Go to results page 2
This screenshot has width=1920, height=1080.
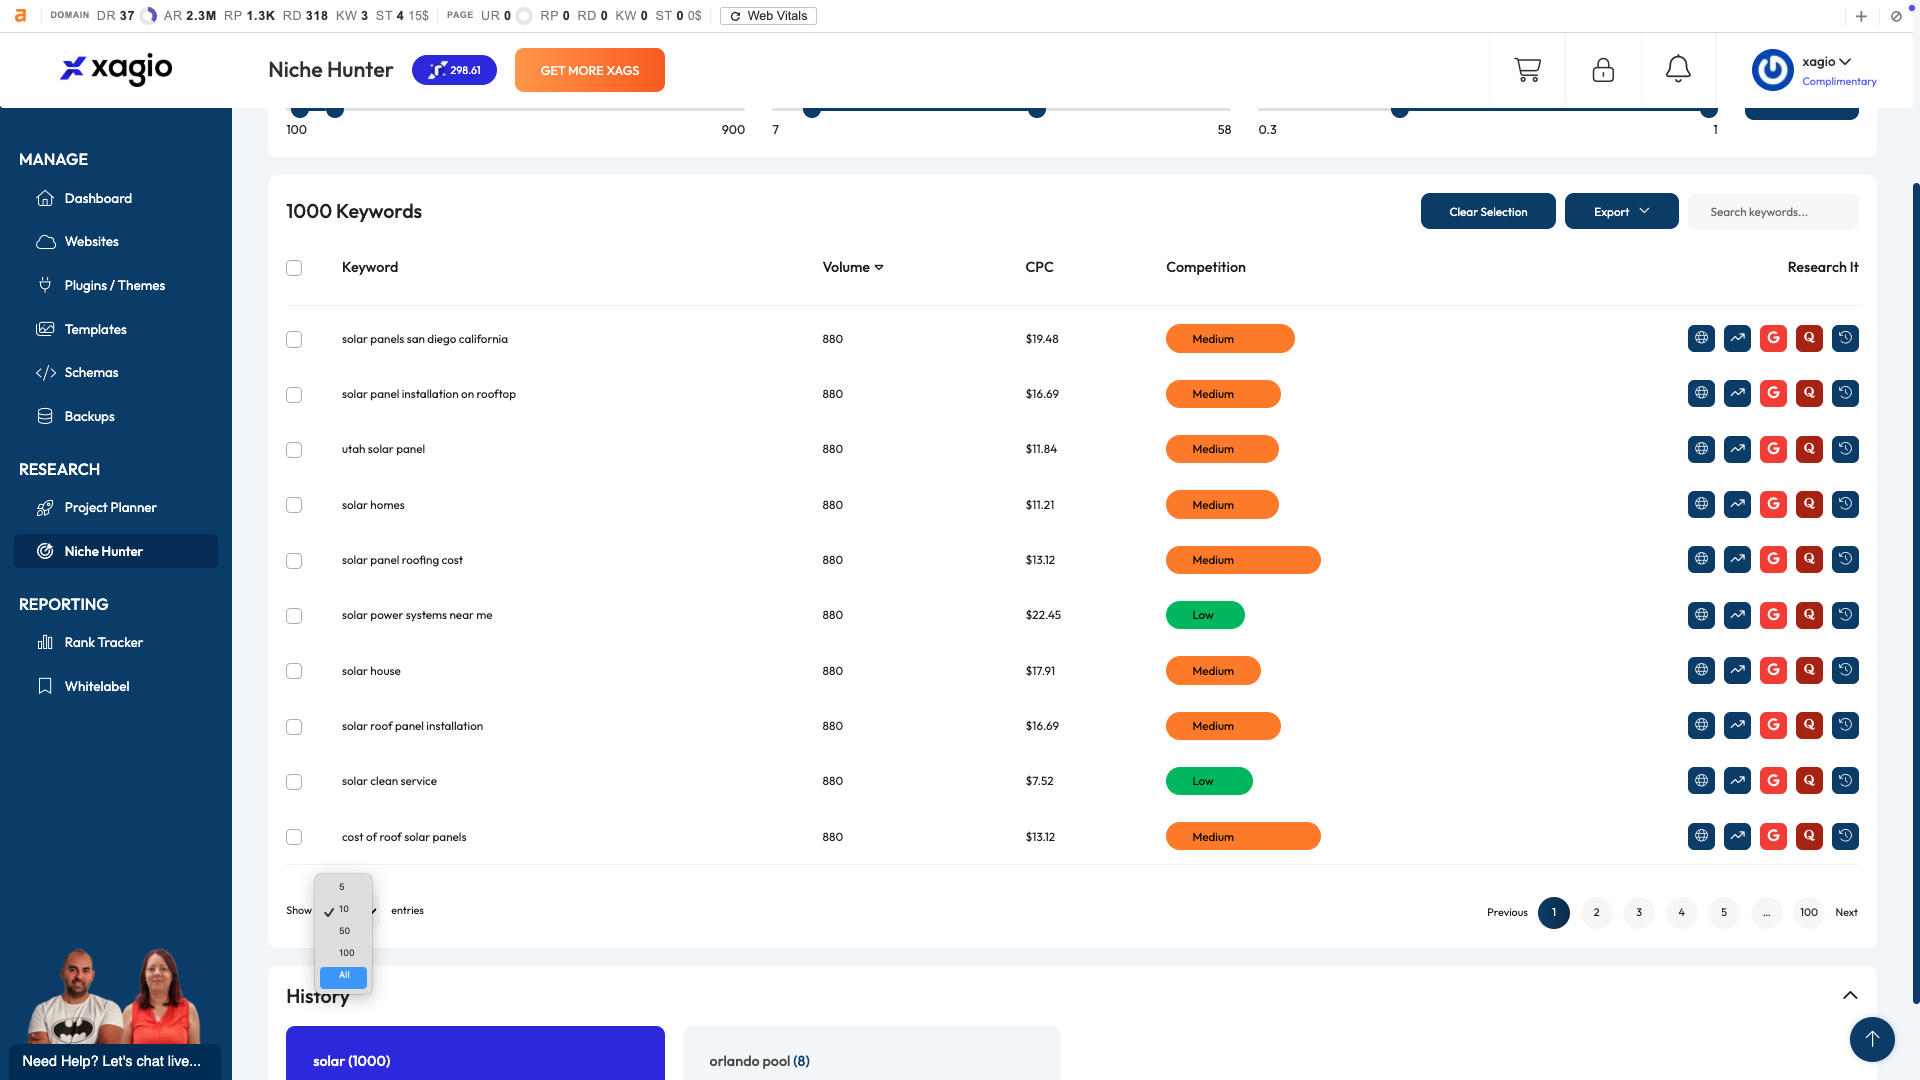click(1596, 912)
